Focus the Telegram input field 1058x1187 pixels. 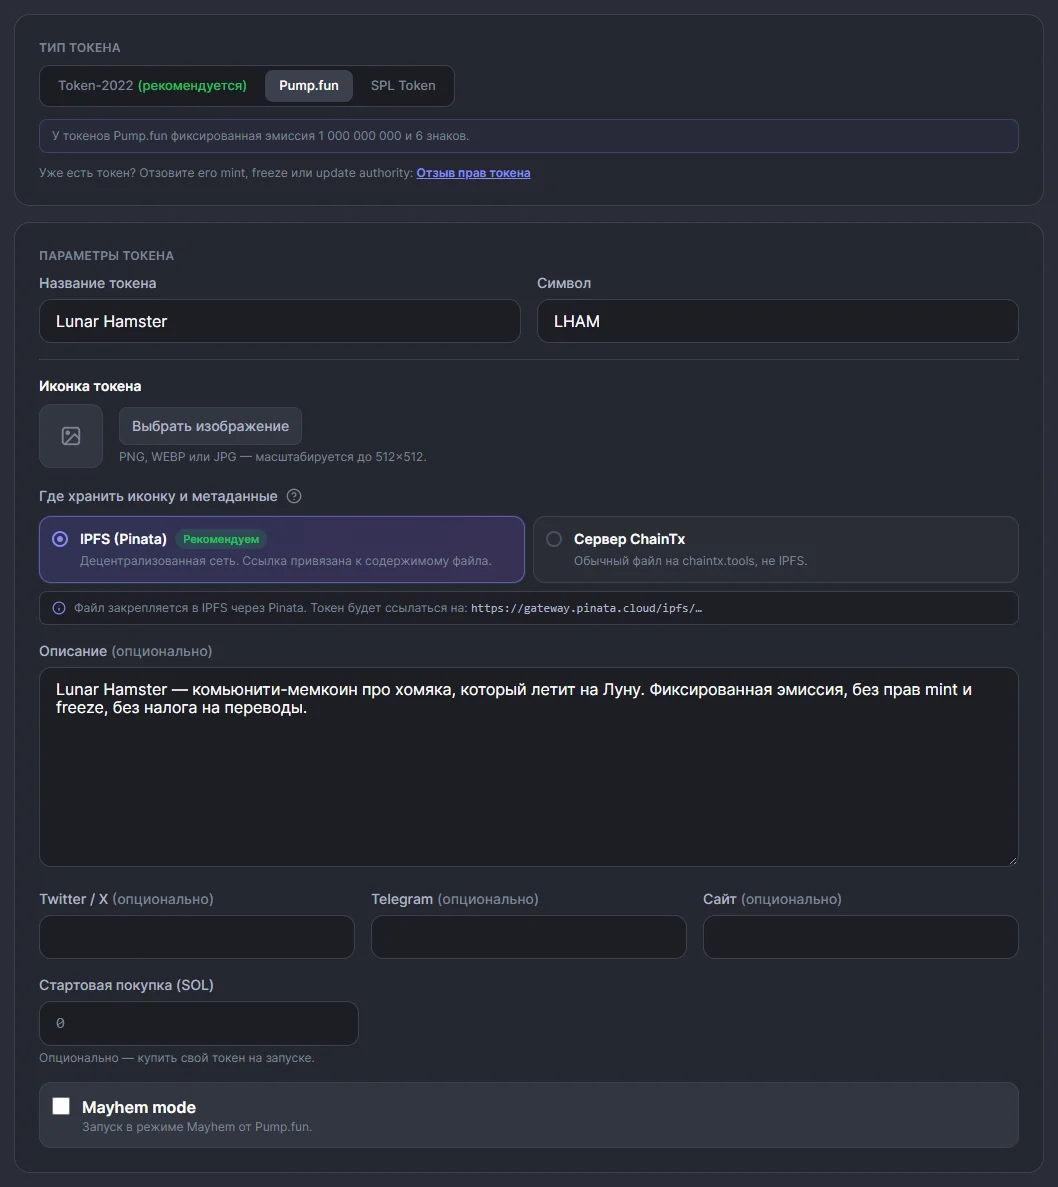tap(529, 937)
